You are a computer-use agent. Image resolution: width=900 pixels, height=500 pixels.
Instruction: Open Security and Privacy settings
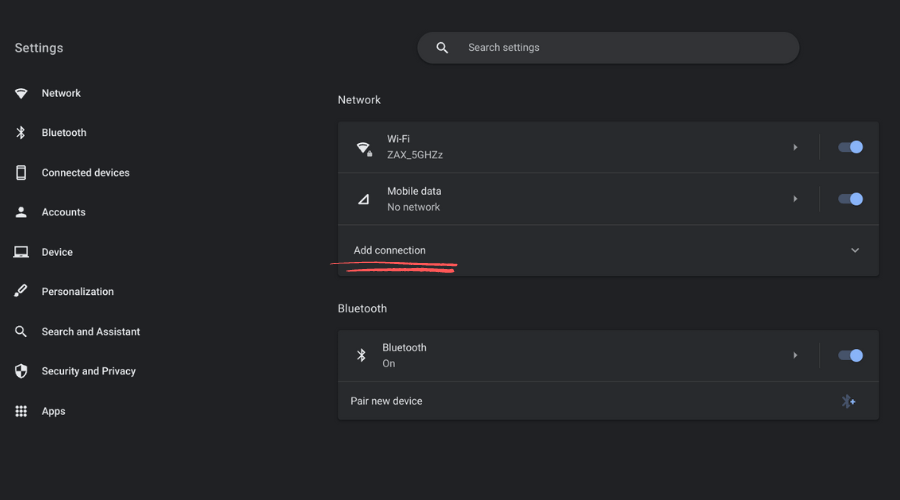(88, 371)
